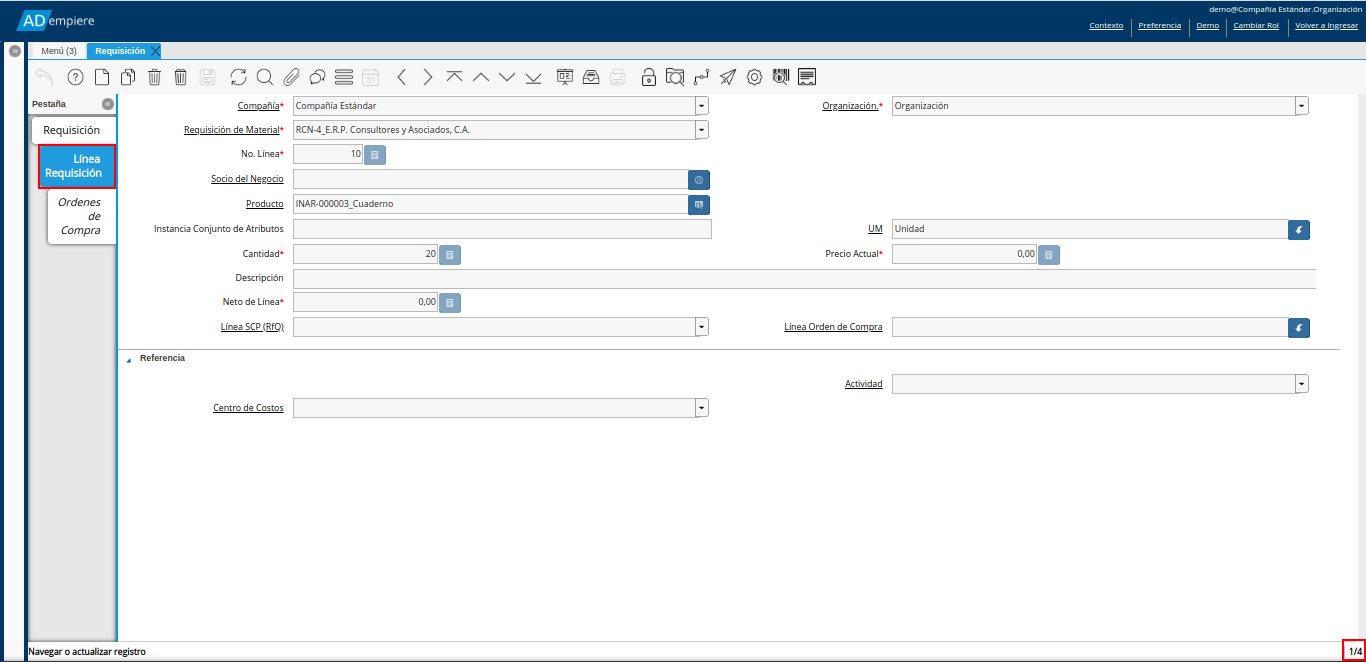Click Cambiar Rol link
The height and width of the screenshot is (662, 1366).
pyautogui.click(x=1256, y=26)
